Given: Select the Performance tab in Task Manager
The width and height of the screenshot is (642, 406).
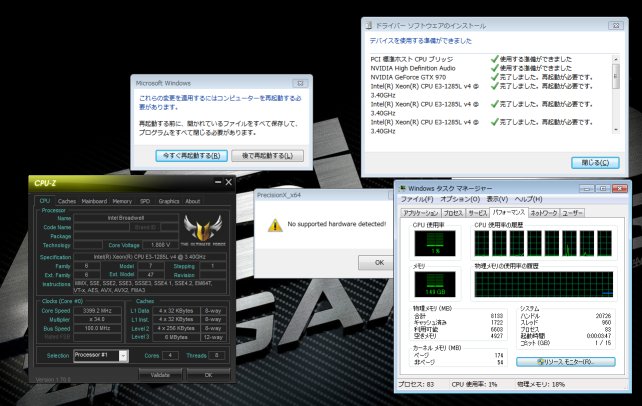Looking at the screenshot, I should (509, 212).
